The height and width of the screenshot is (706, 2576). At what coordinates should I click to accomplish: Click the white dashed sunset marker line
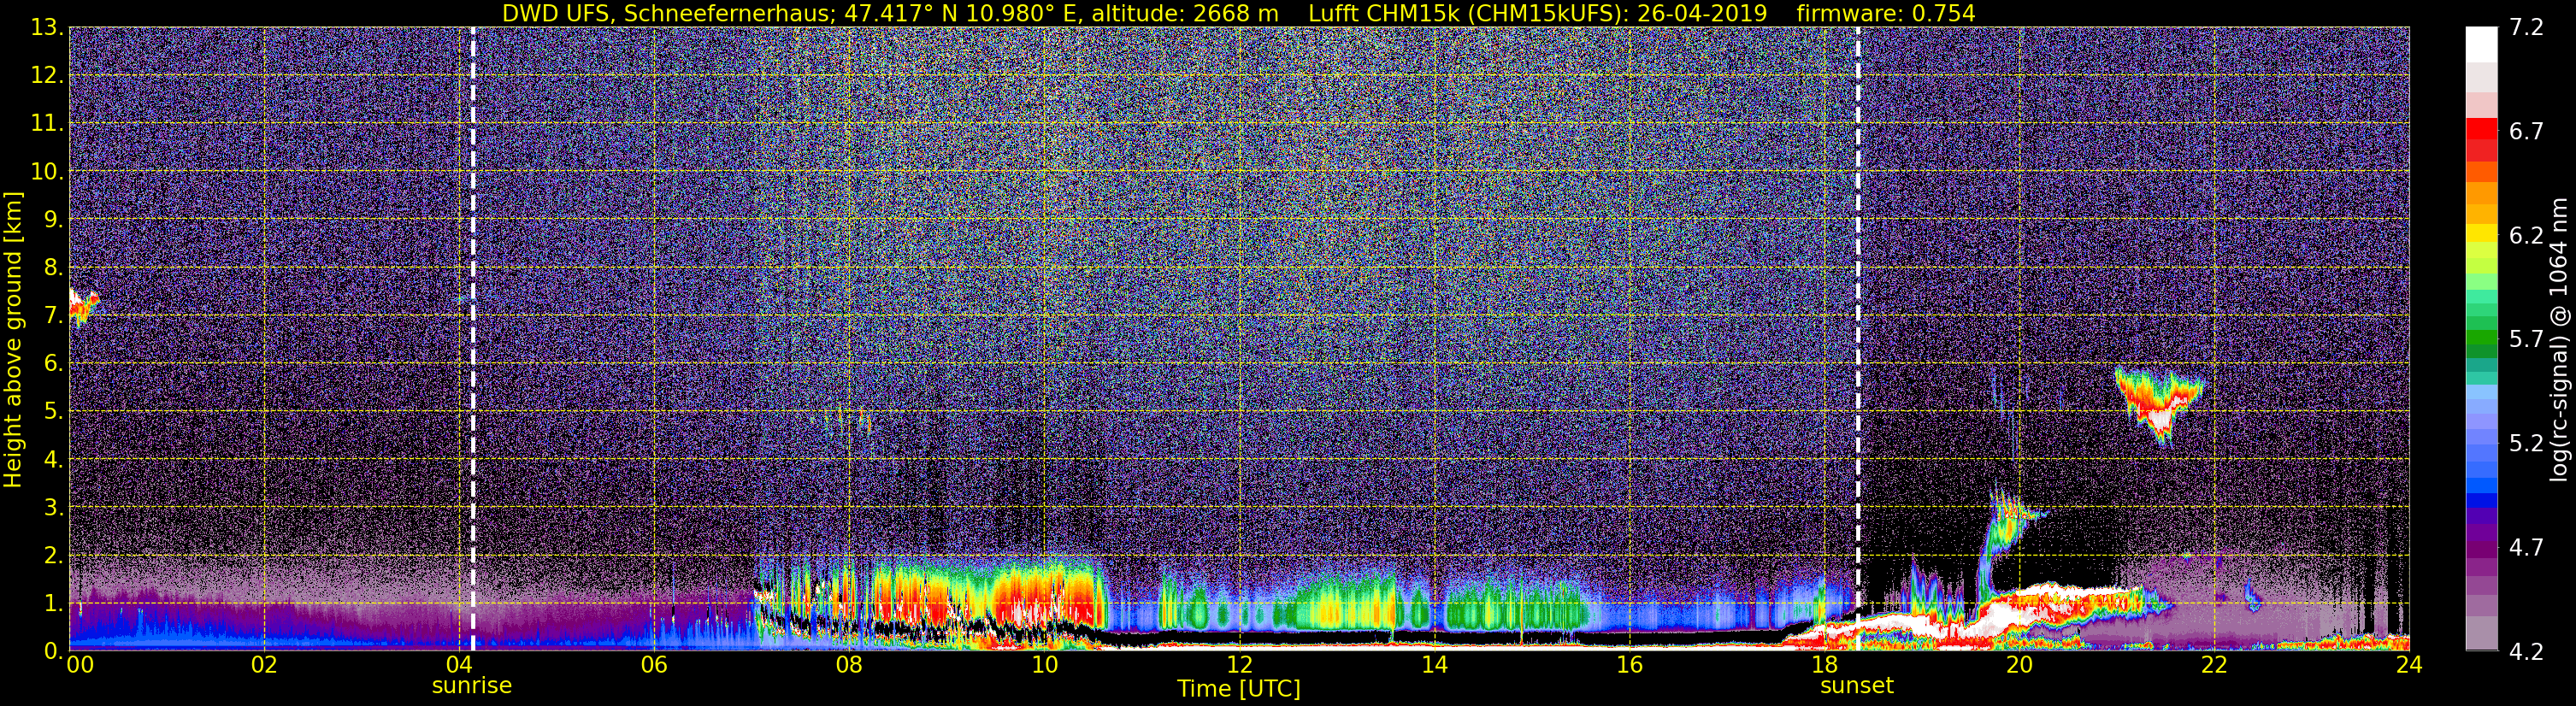[x=1858, y=338]
